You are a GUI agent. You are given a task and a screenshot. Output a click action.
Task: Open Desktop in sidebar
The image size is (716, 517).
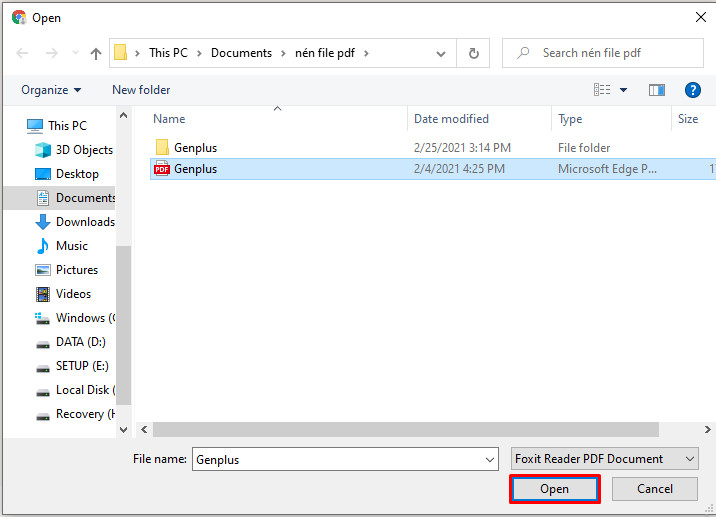click(x=67, y=174)
